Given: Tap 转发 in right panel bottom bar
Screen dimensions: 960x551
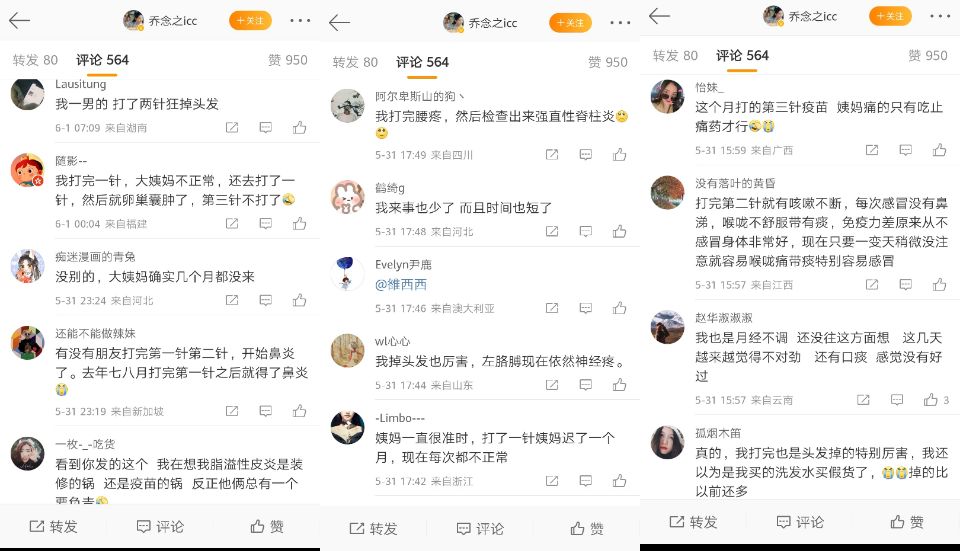Looking at the screenshot, I should coord(693,522).
